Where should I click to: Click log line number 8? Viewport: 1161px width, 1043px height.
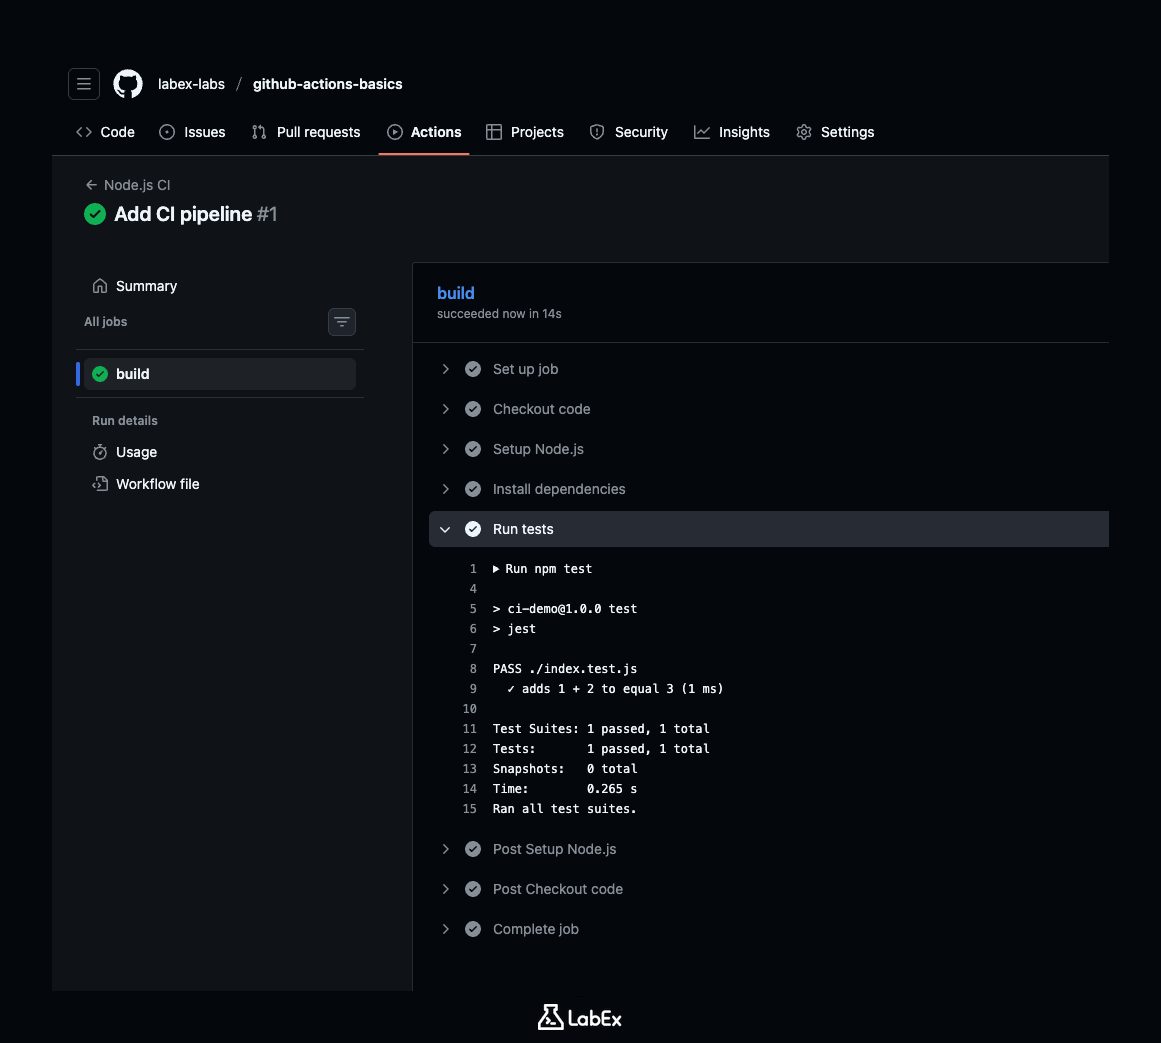point(473,668)
